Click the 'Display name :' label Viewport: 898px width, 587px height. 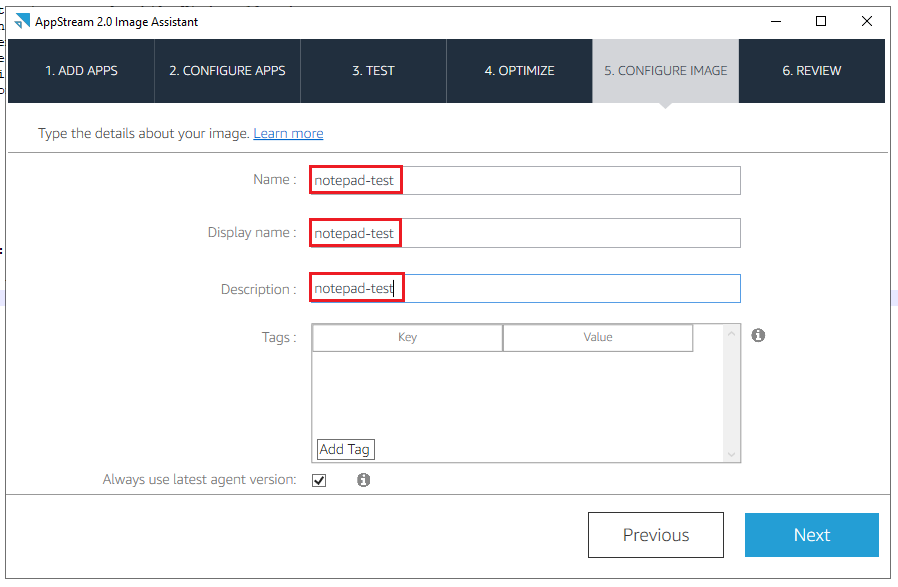(x=251, y=233)
